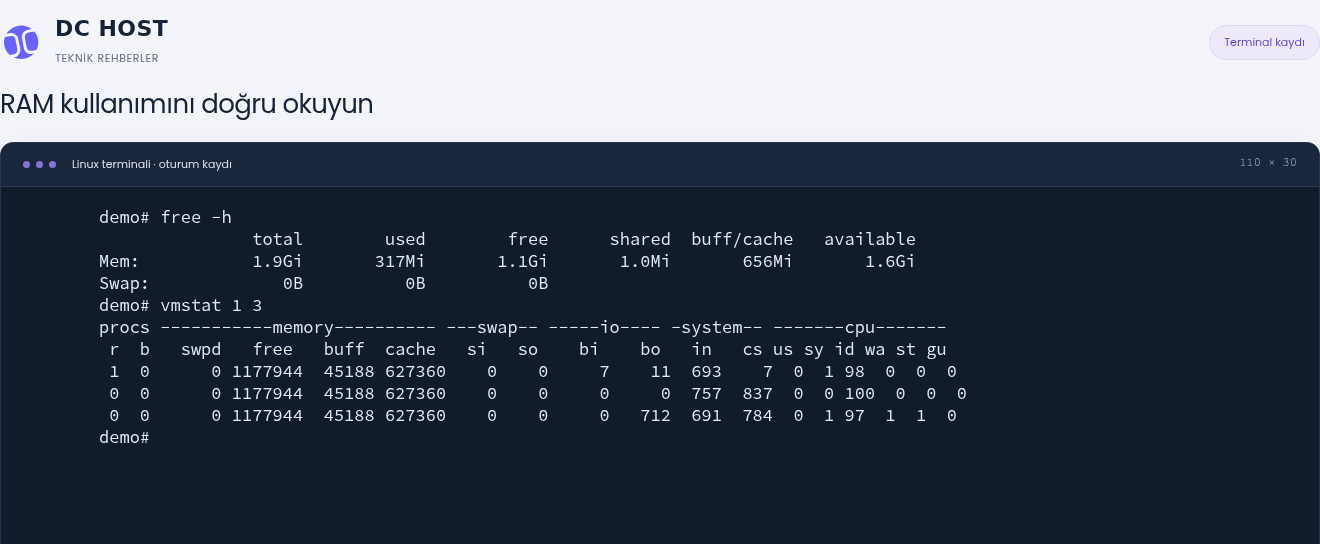This screenshot has height=544, width=1320.
Task: Click the DC HOST logo icon
Action: coord(20,42)
